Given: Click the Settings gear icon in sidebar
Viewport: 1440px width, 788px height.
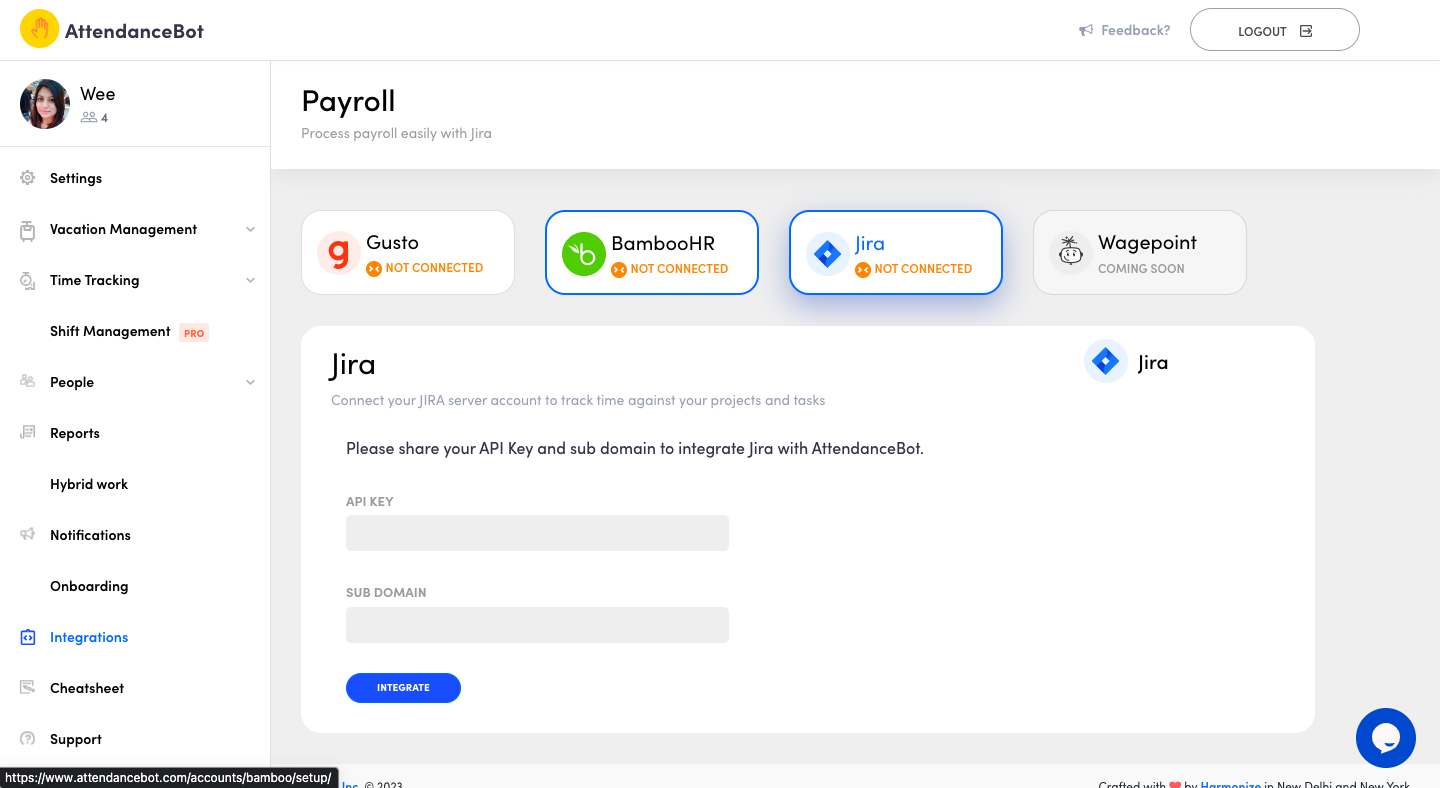Looking at the screenshot, I should click(x=28, y=178).
